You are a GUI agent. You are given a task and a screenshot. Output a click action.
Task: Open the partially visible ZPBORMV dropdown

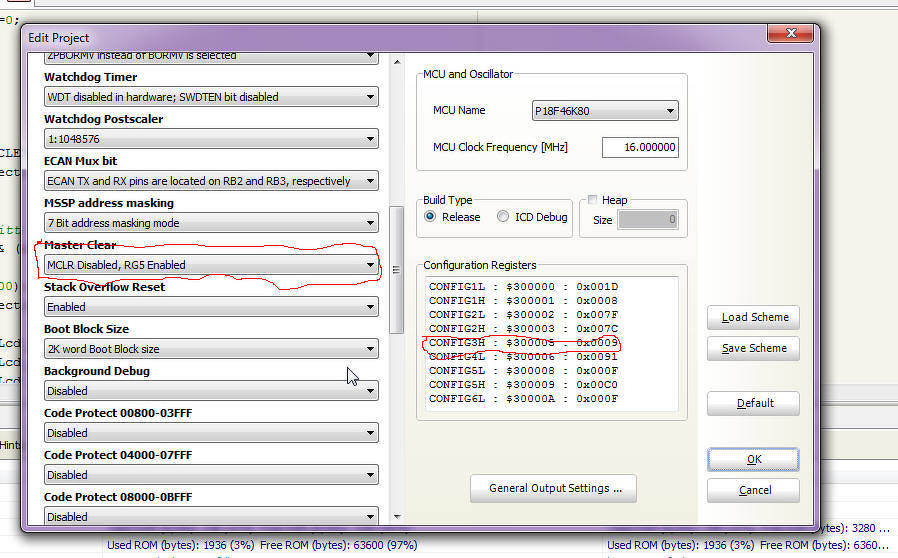point(211,57)
